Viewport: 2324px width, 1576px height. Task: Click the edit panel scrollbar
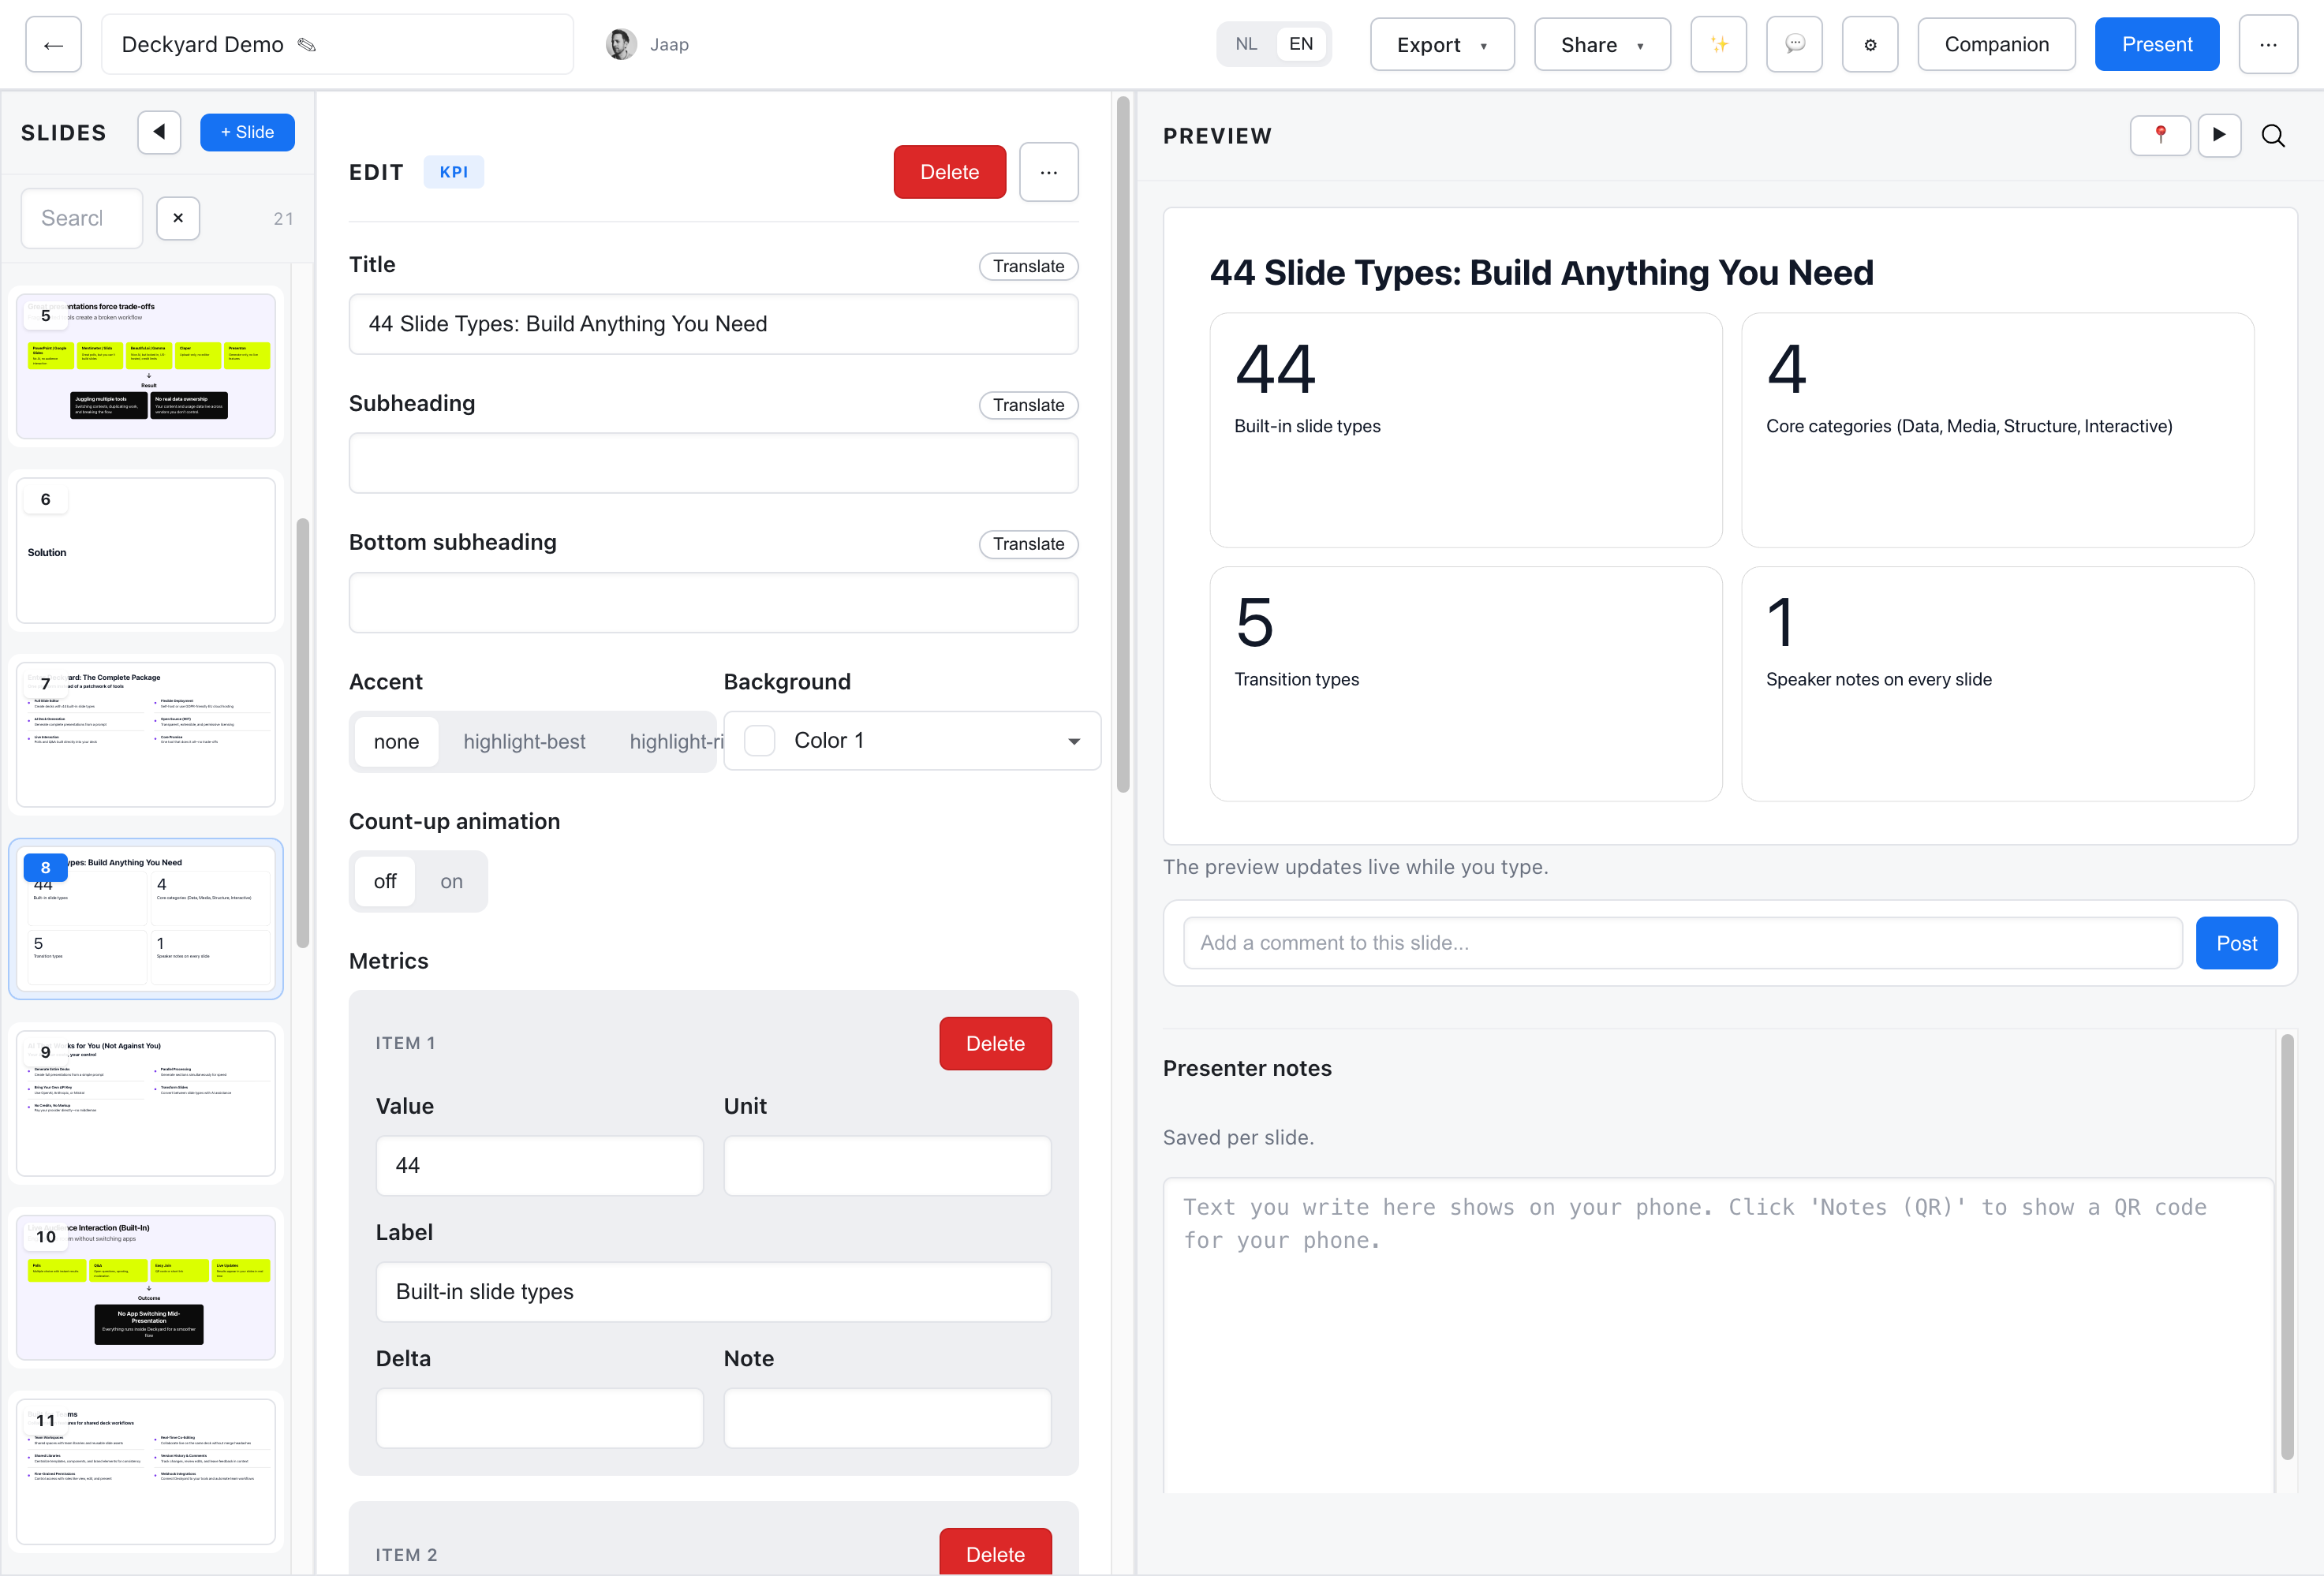pyautogui.click(x=1123, y=444)
